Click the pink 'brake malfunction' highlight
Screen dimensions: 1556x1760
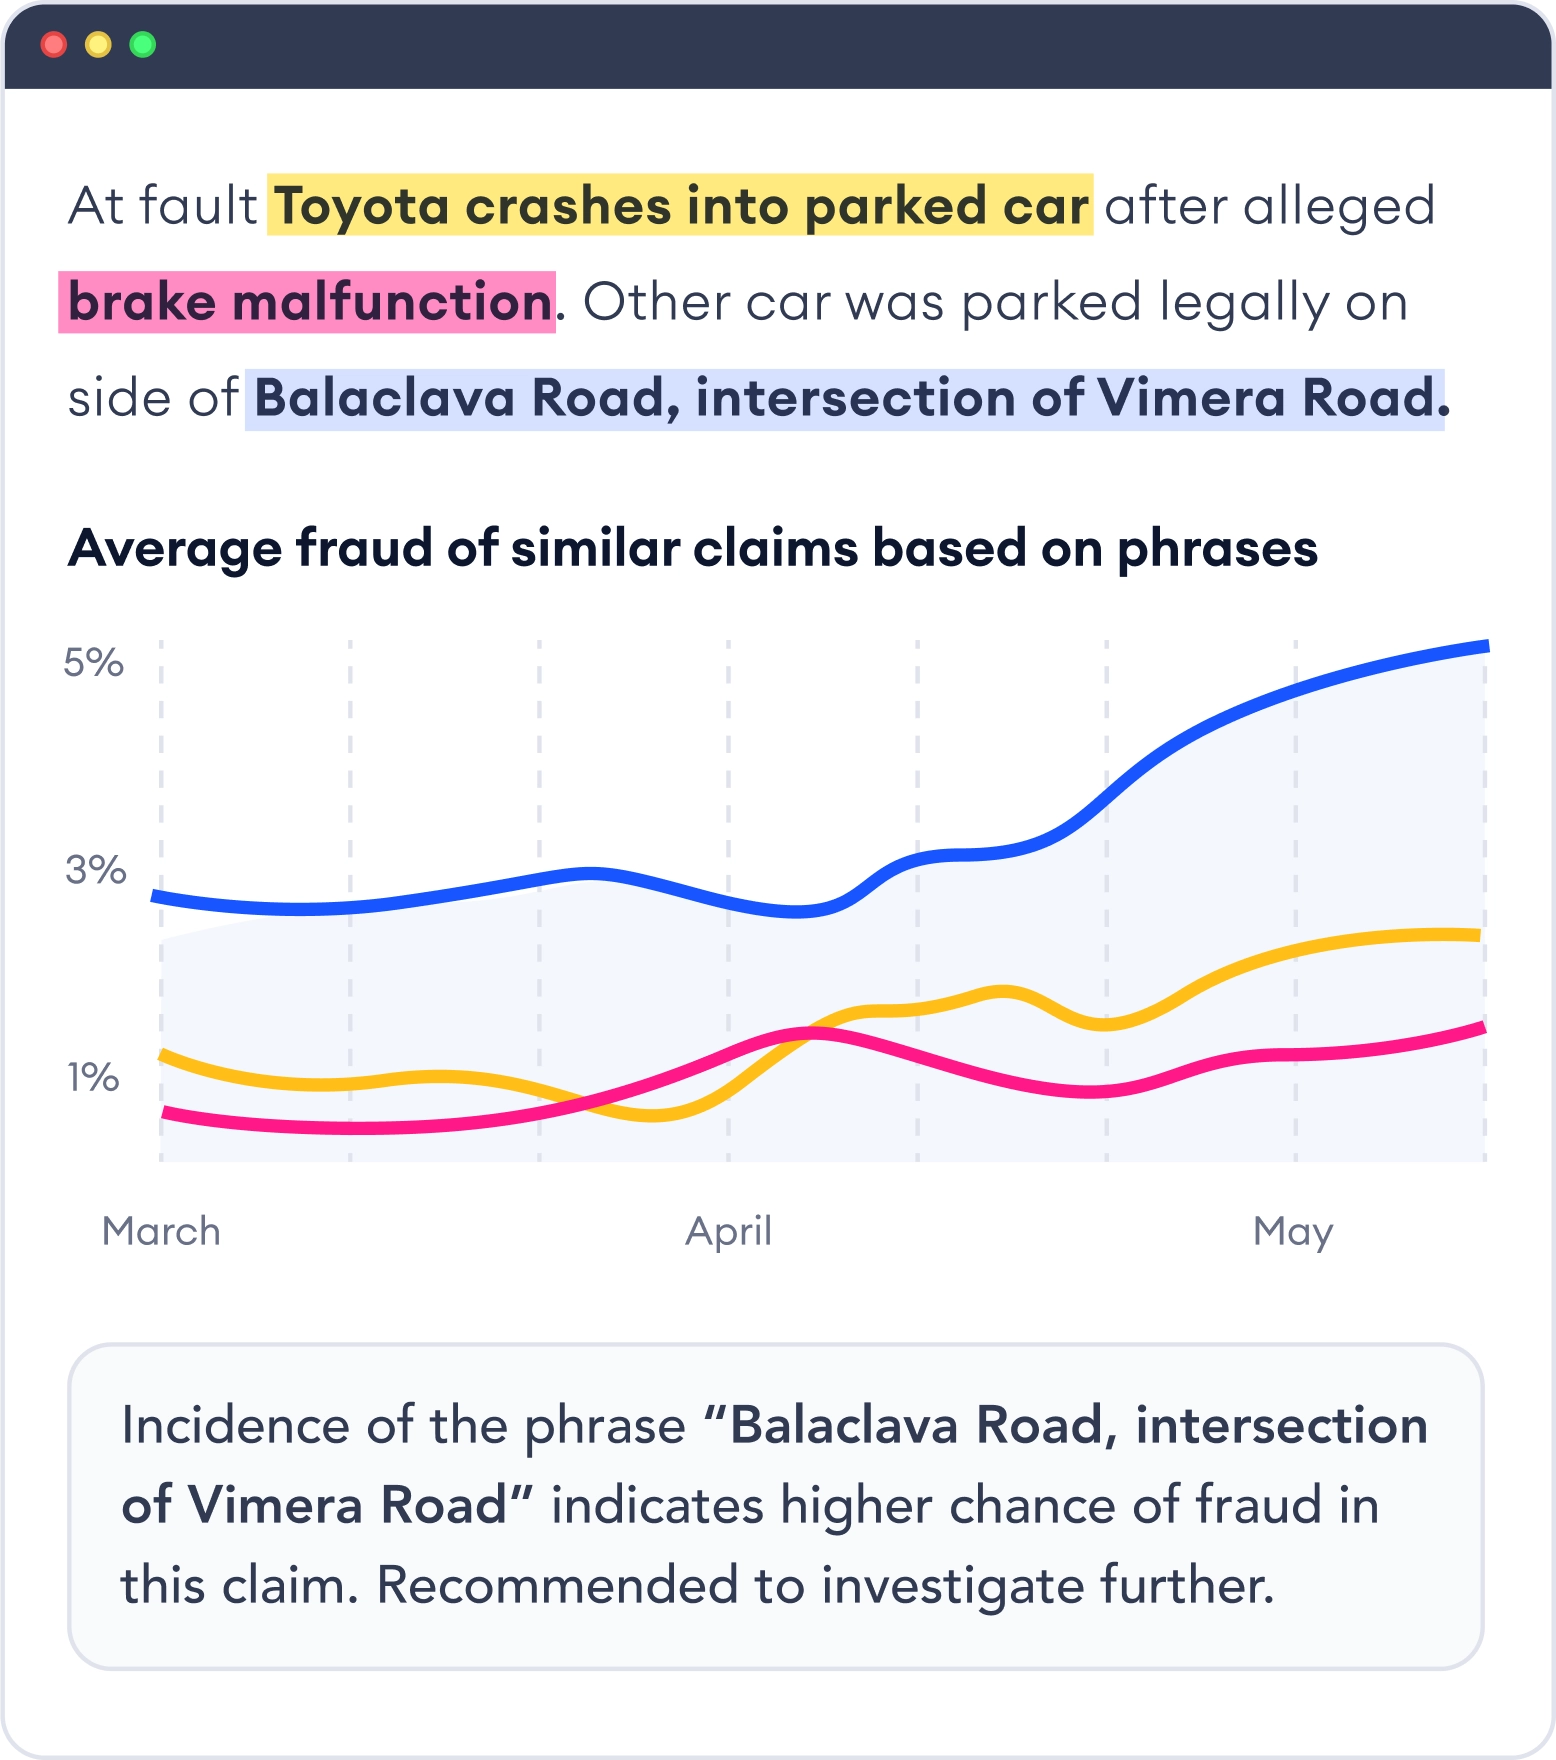pyautogui.click(x=308, y=302)
